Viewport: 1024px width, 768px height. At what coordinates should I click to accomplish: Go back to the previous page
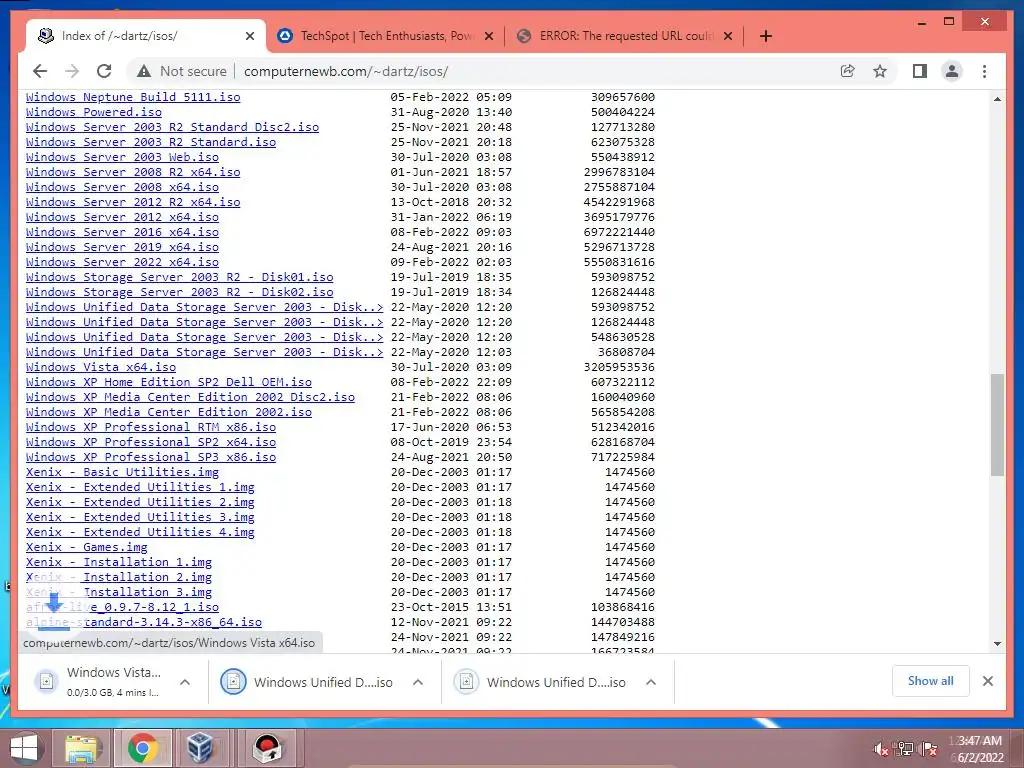[x=40, y=71]
